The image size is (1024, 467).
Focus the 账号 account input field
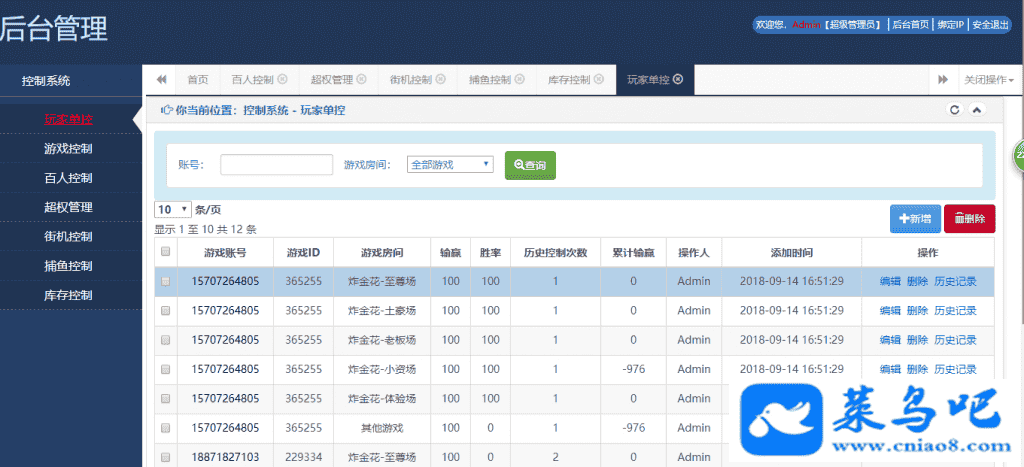coord(276,165)
